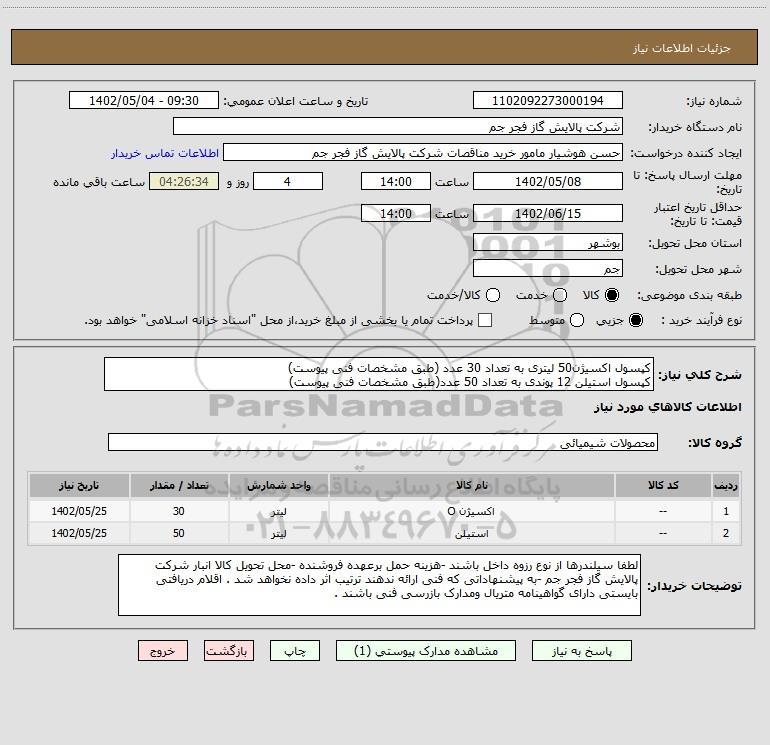
Task: Click the general need description text box
Action: 379,375
